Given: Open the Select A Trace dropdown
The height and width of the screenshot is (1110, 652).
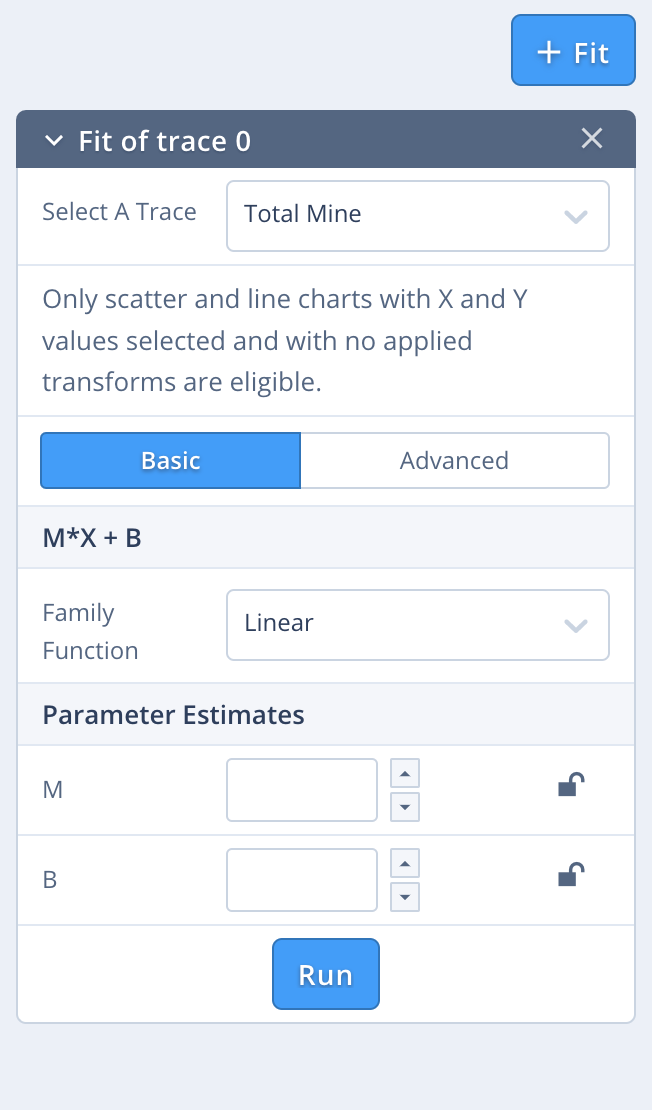Looking at the screenshot, I should click(x=417, y=216).
